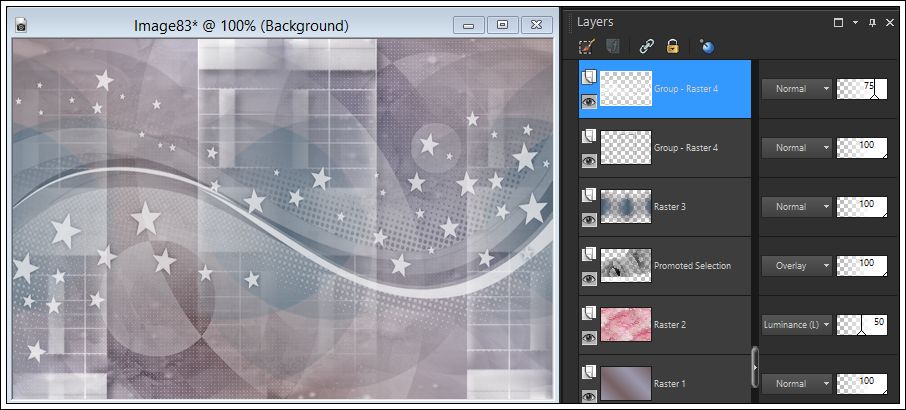906x410 pixels.
Task: Click the Layers panel title
Action: pos(595,22)
